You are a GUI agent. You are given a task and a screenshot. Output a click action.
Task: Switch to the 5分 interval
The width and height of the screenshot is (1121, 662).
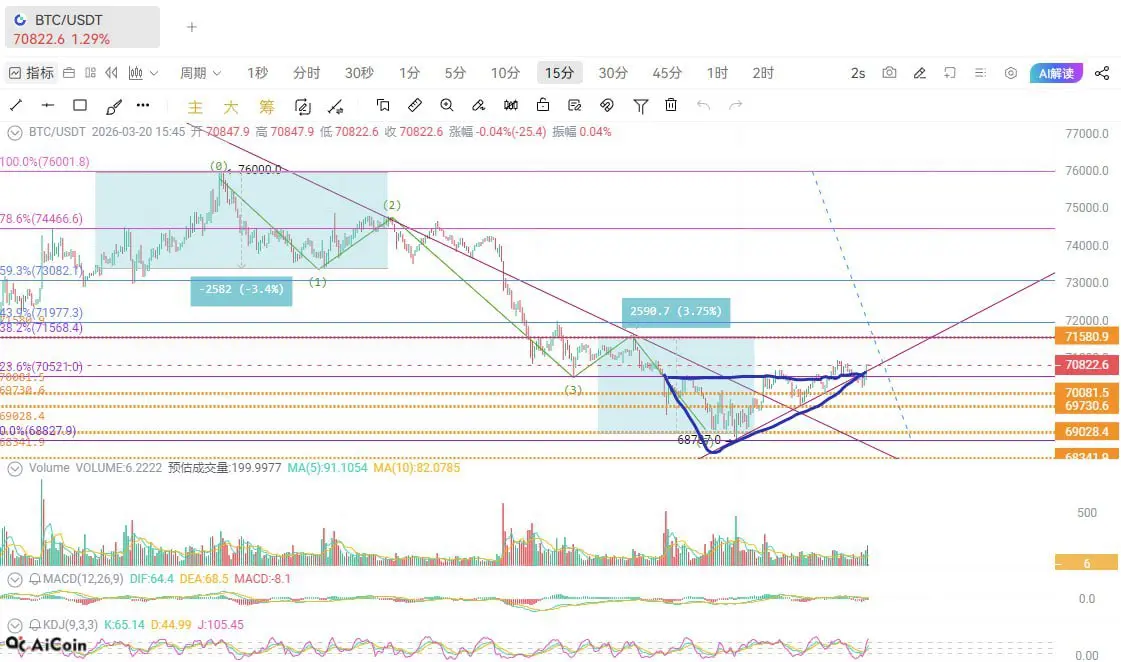pyautogui.click(x=455, y=73)
